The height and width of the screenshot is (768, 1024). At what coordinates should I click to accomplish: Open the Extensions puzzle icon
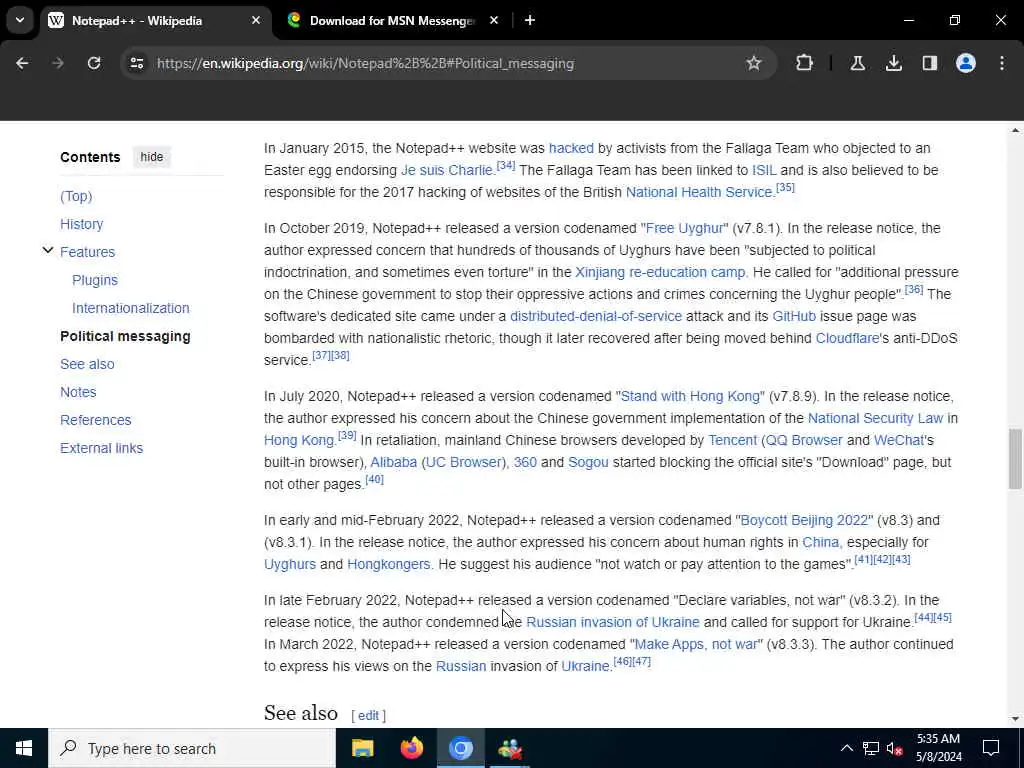805,63
